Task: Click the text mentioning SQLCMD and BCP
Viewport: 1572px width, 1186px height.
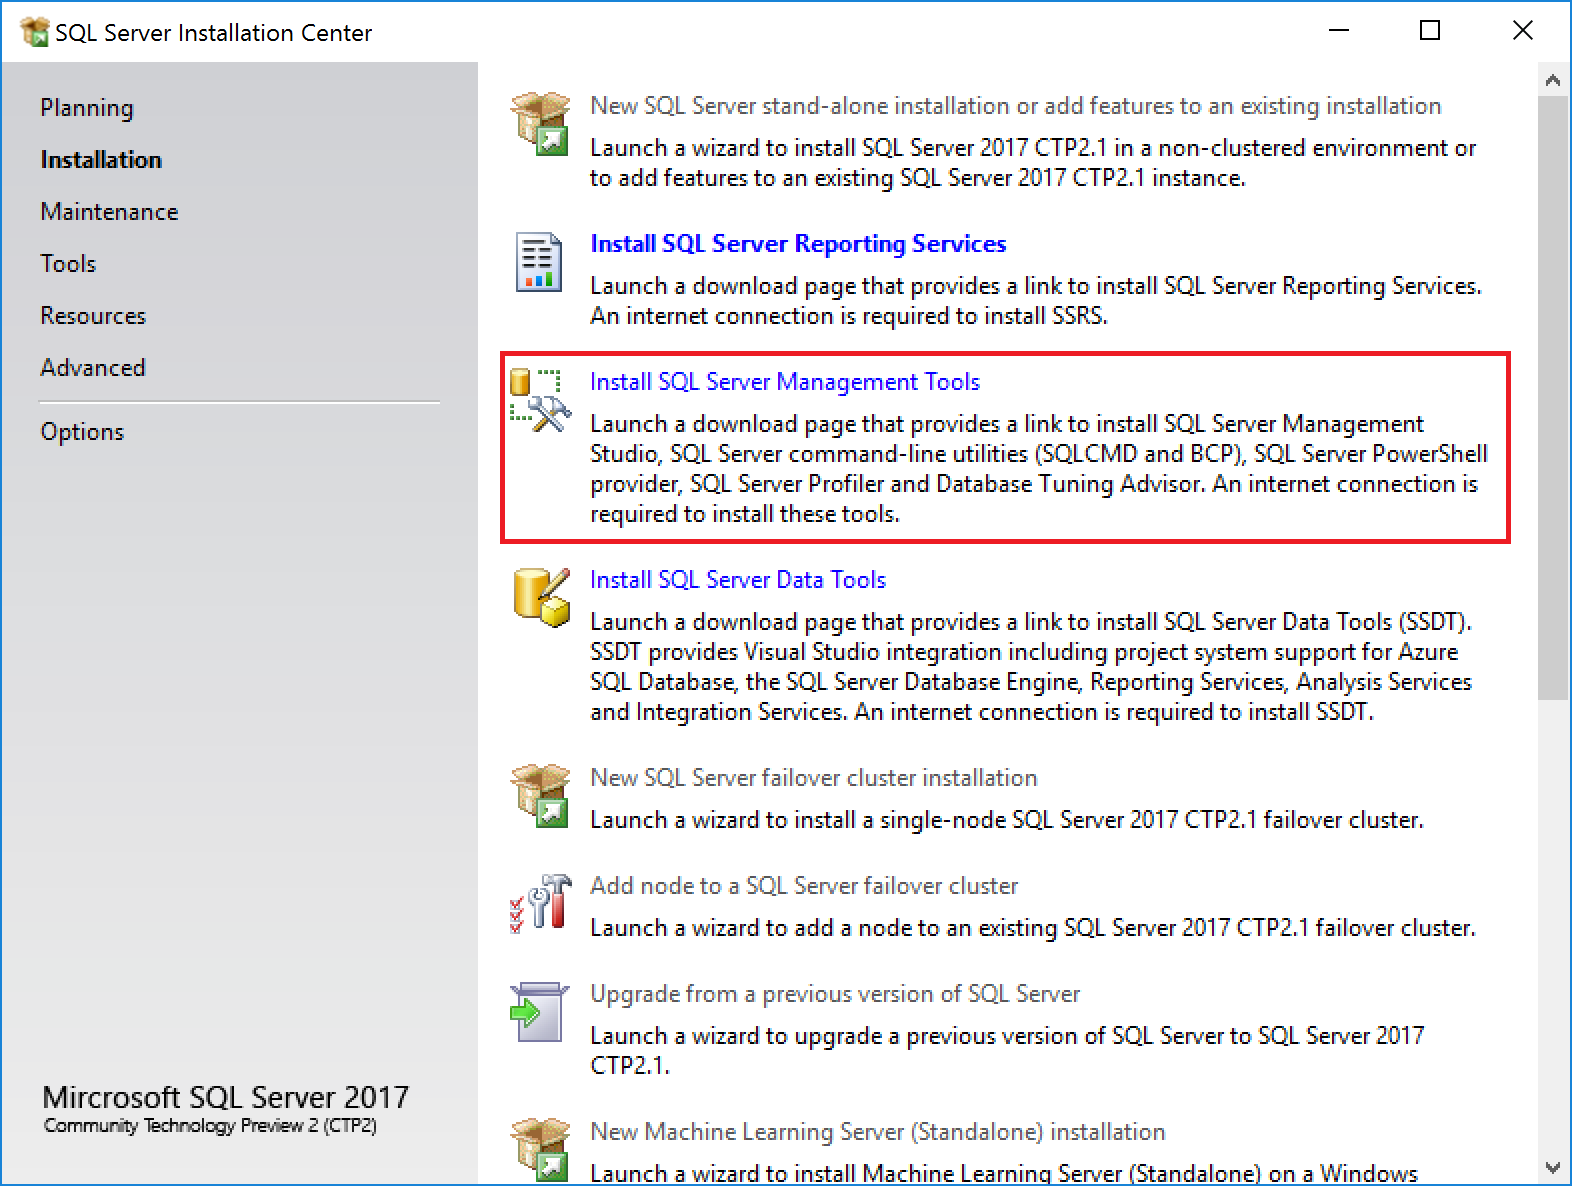Action: point(1039,469)
